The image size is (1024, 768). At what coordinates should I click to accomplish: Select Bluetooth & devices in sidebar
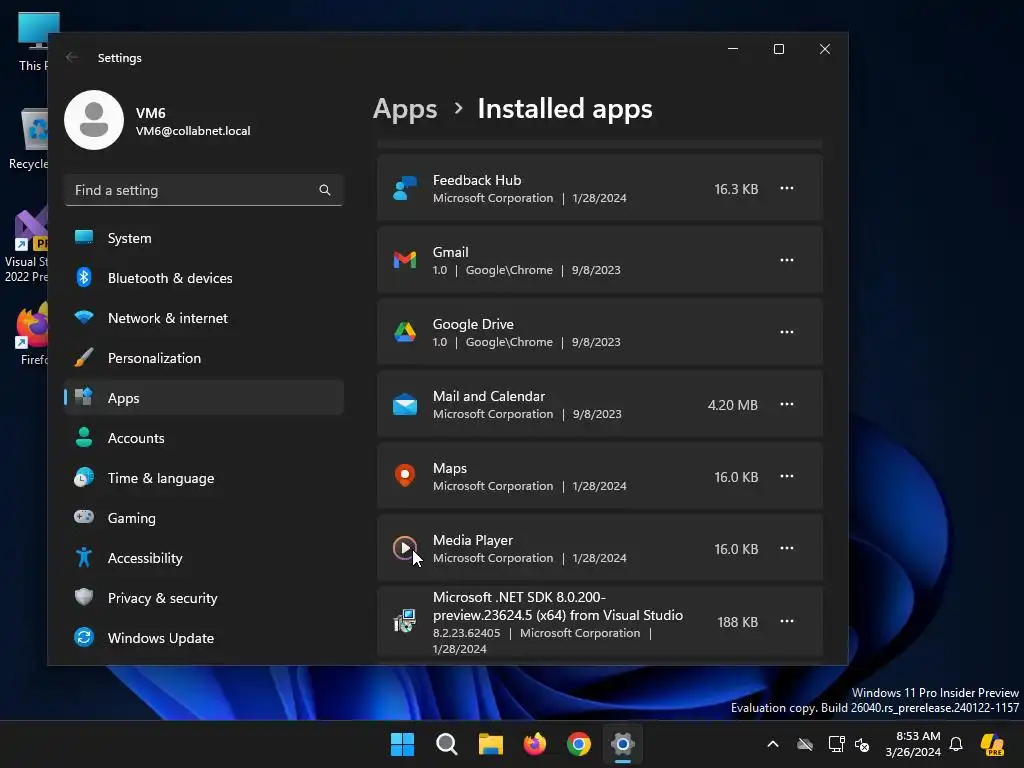[x=204, y=278]
